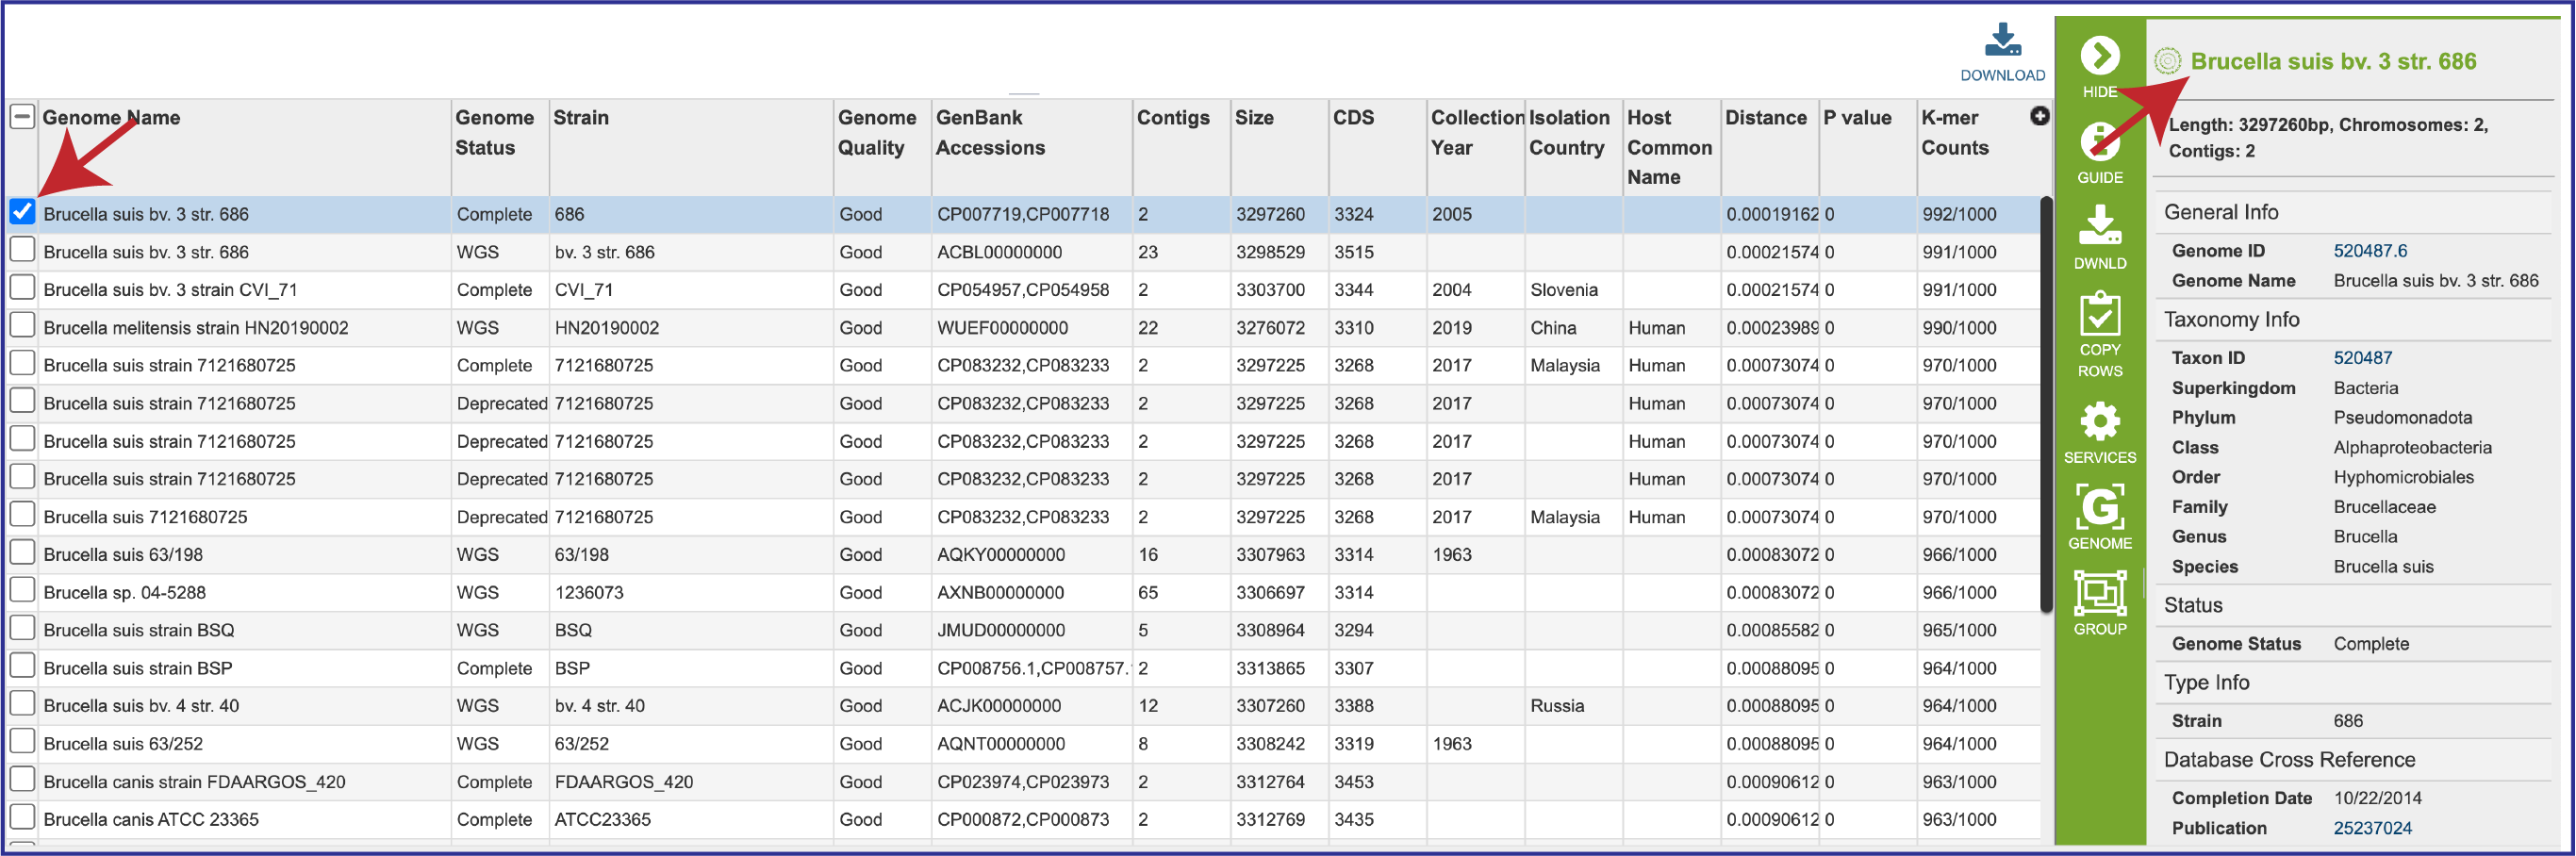Click distance value 0.00085582
Screen dimensions: 2576x856
pyautogui.click(x=1772, y=630)
